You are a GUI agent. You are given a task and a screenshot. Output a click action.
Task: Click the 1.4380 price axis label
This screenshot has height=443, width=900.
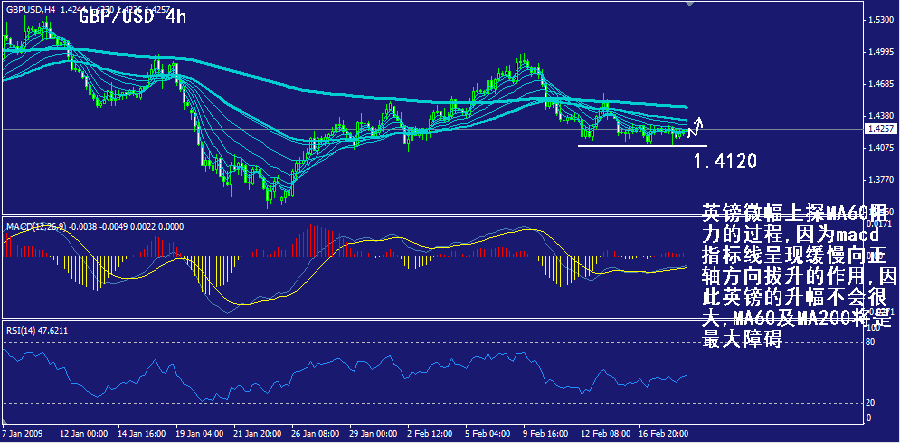click(x=882, y=116)
